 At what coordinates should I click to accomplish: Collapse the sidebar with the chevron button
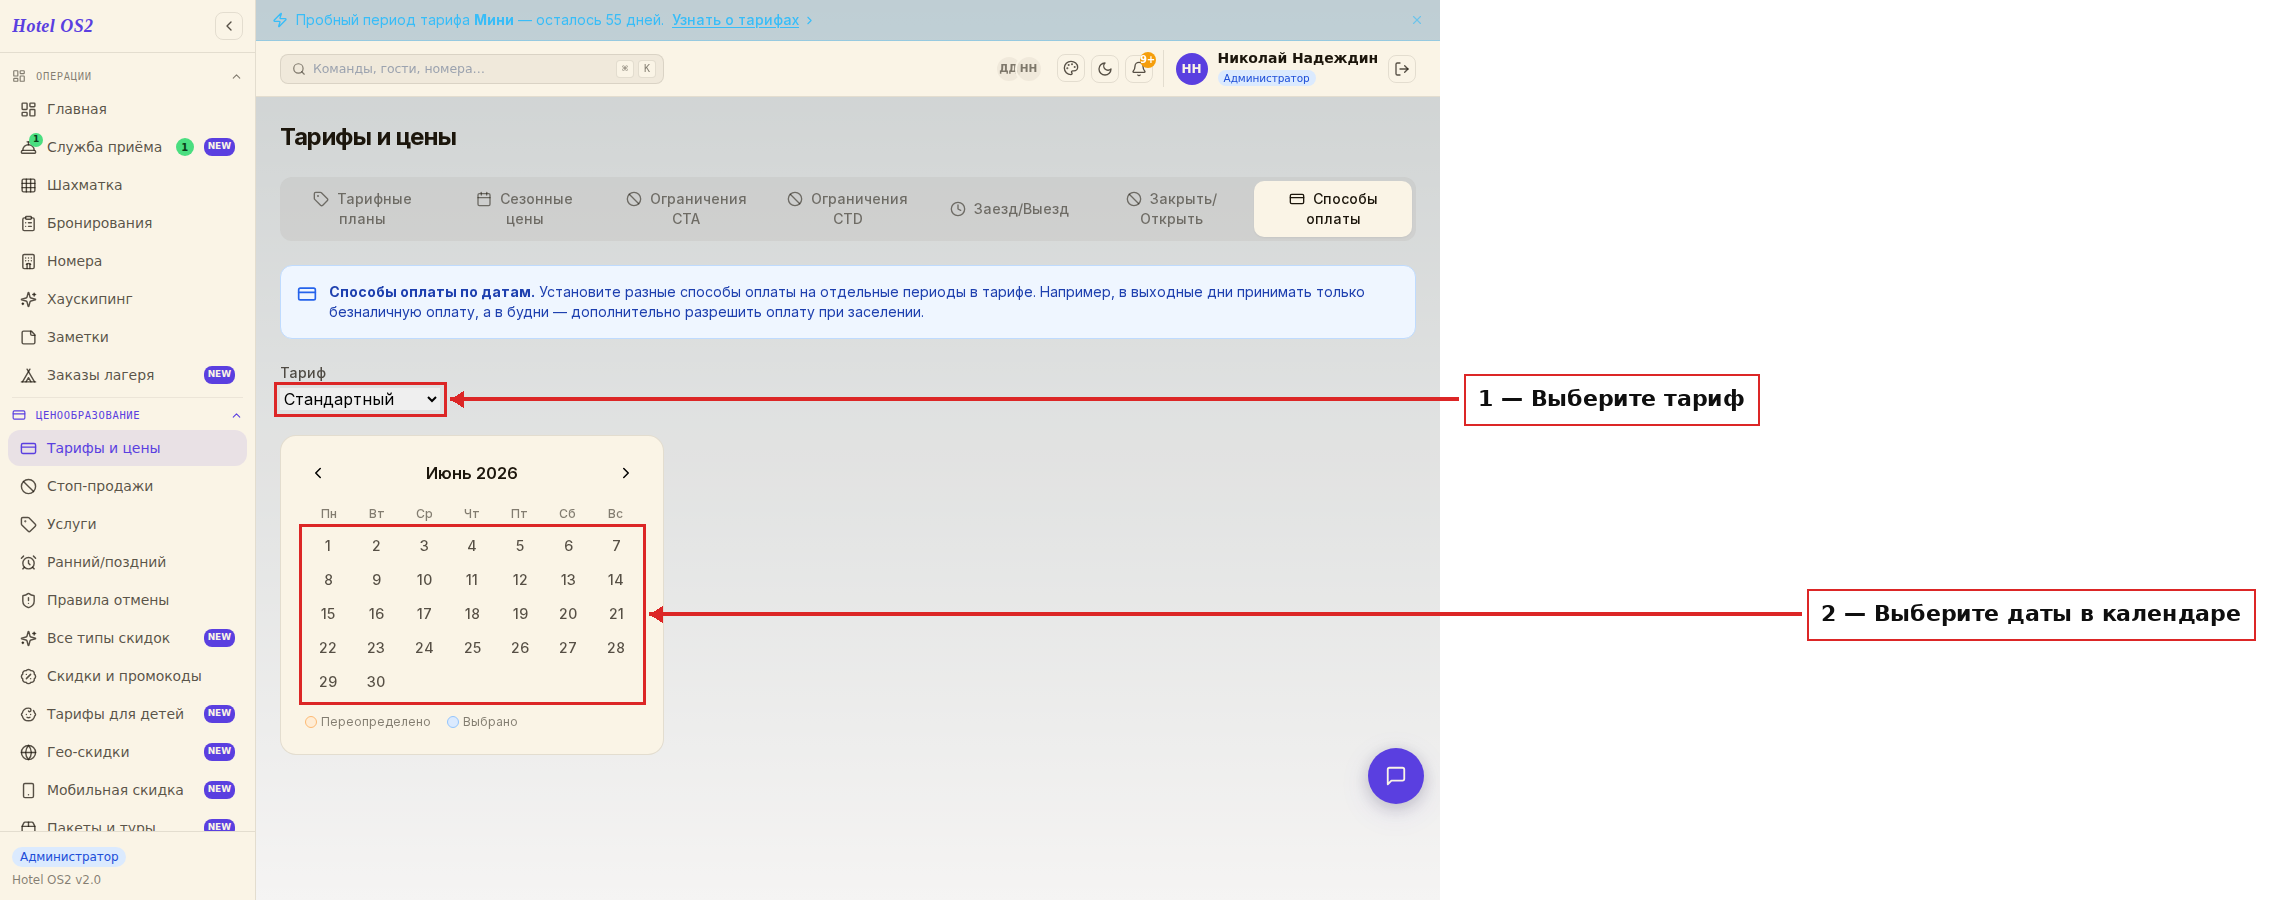click(x=229, y=26)
